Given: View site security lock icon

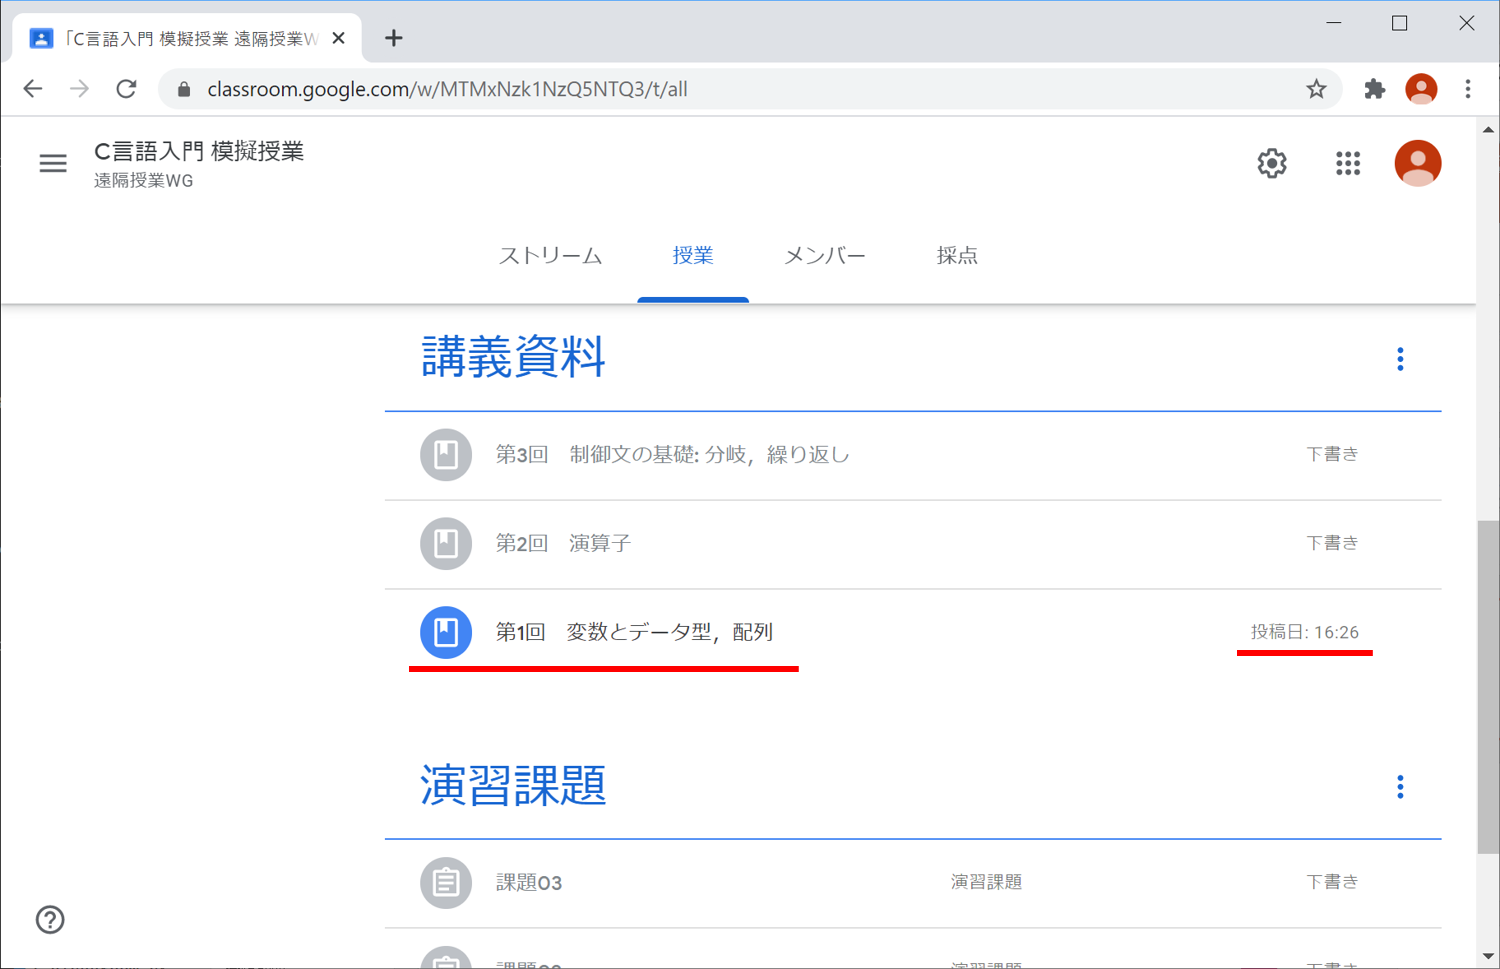Looking at the screenshot, I should (x=184, y=89).
